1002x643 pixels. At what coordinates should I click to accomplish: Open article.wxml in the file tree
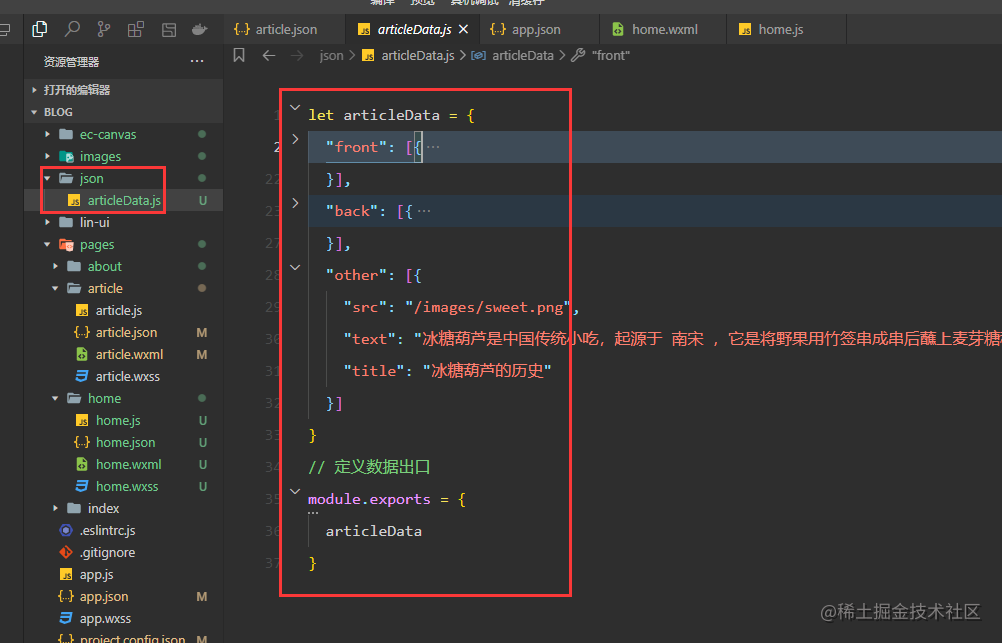point(123,354)
